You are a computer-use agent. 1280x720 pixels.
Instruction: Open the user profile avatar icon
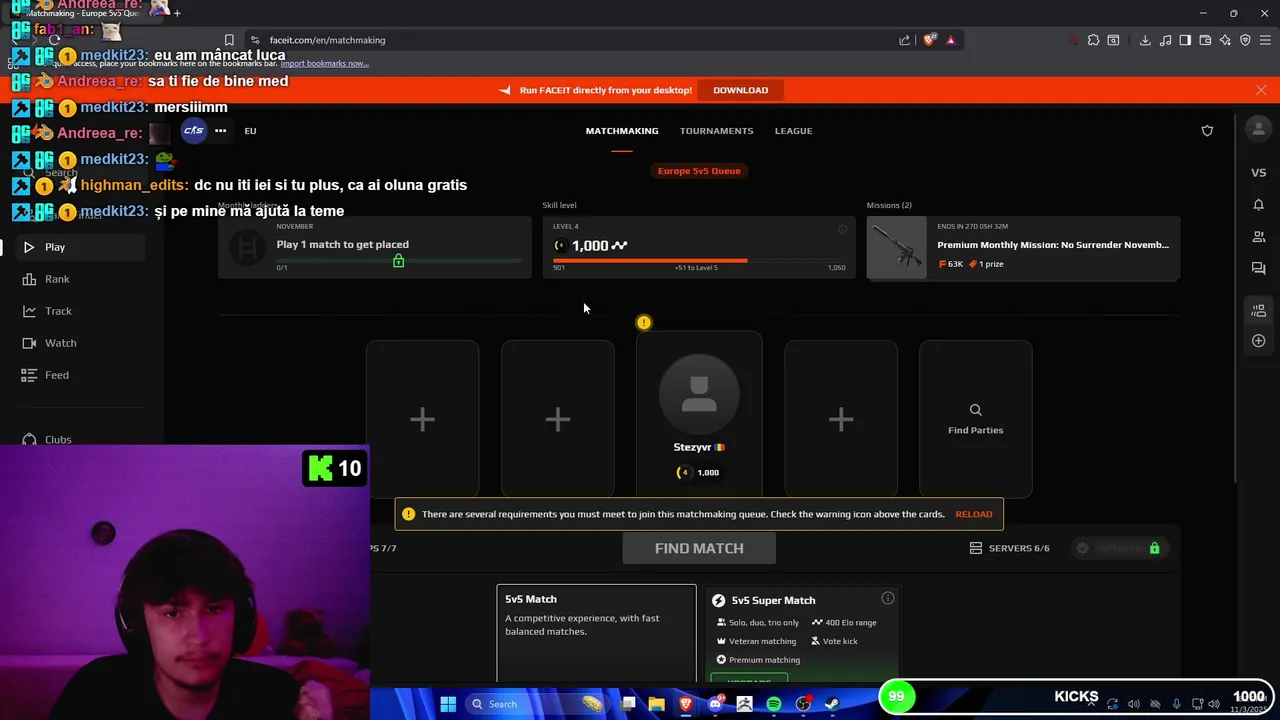(1258, 131)
